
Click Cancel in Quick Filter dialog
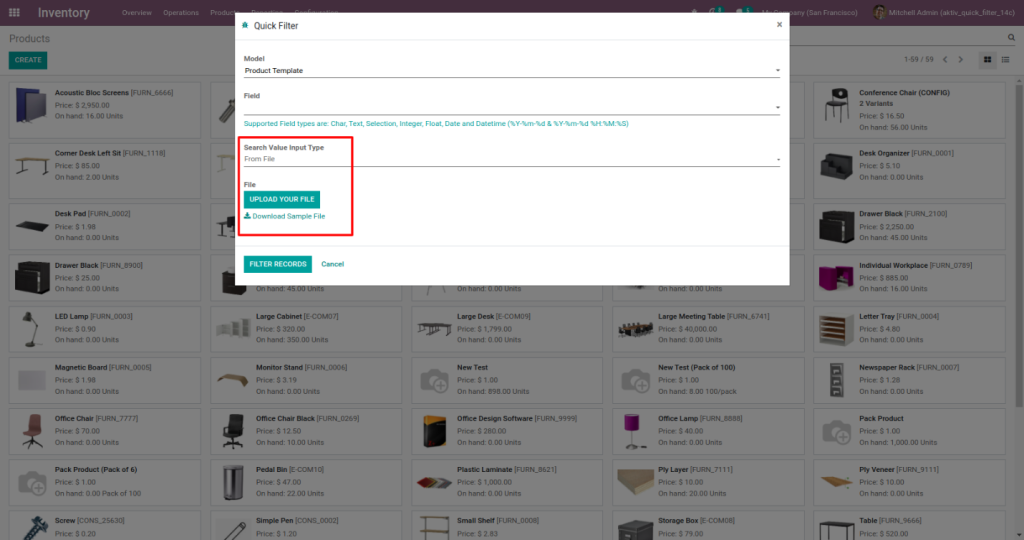(x=332, y=264)
